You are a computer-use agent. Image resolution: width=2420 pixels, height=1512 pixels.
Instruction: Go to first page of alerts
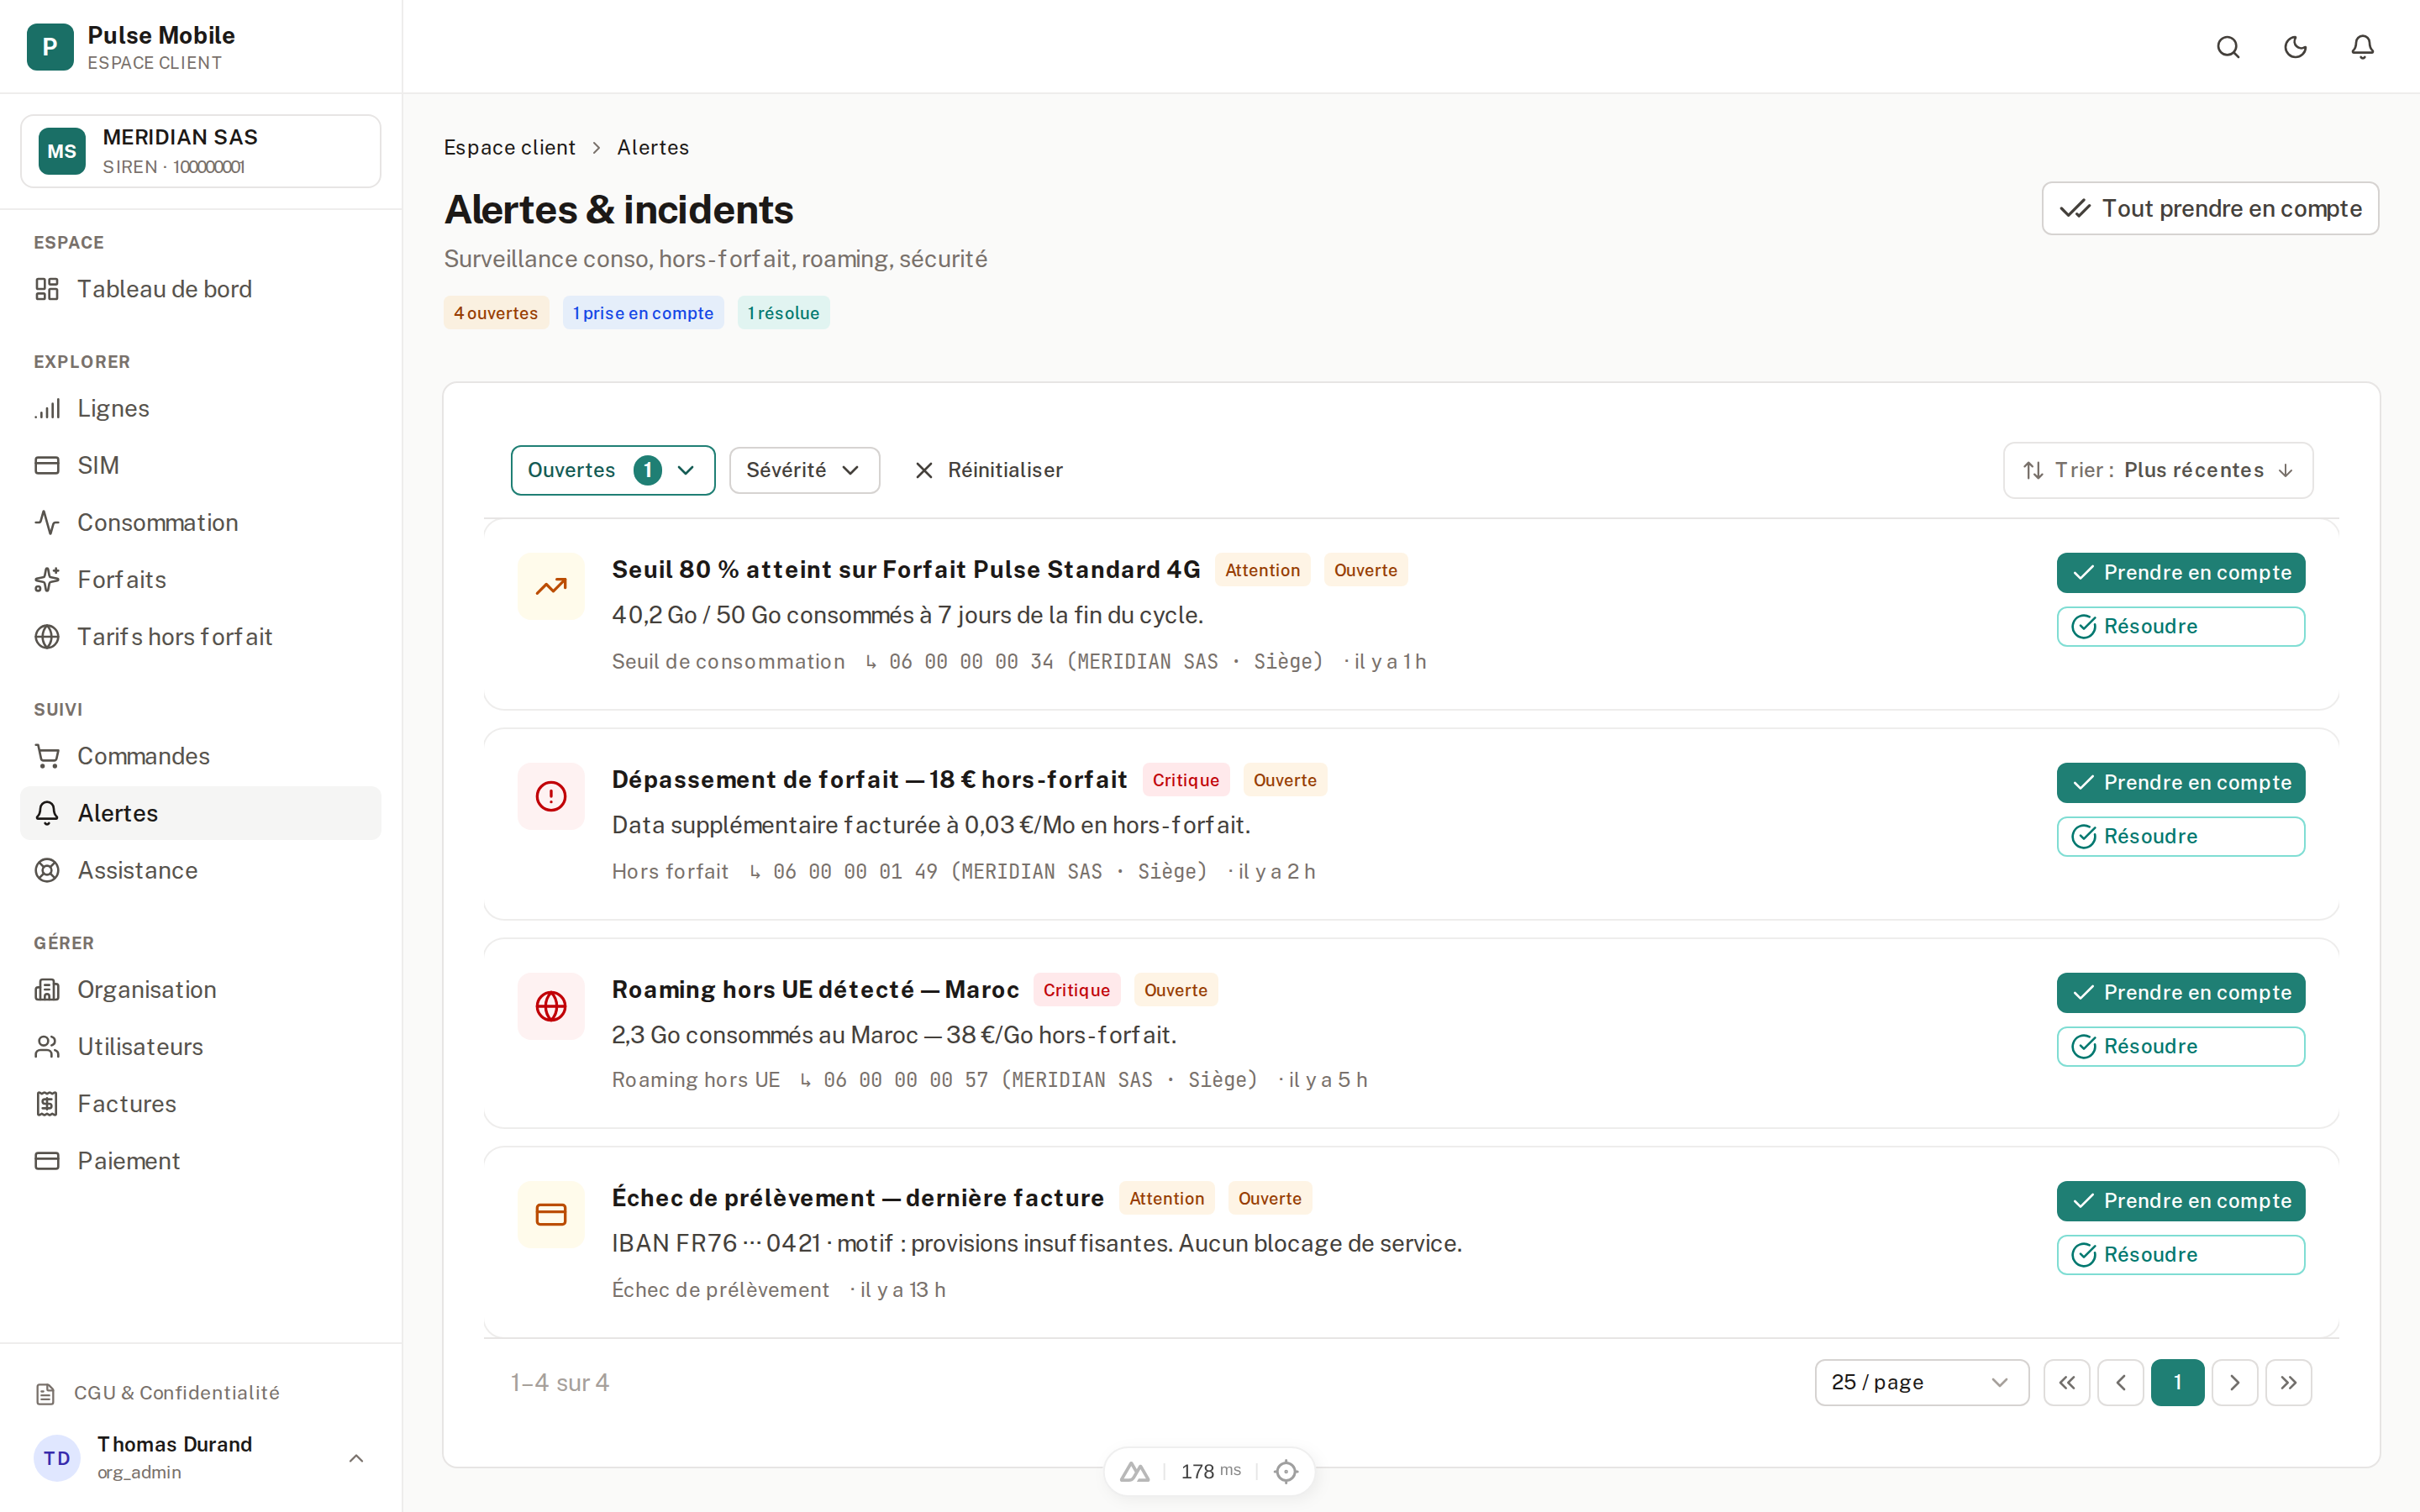coord(2067,1382)
